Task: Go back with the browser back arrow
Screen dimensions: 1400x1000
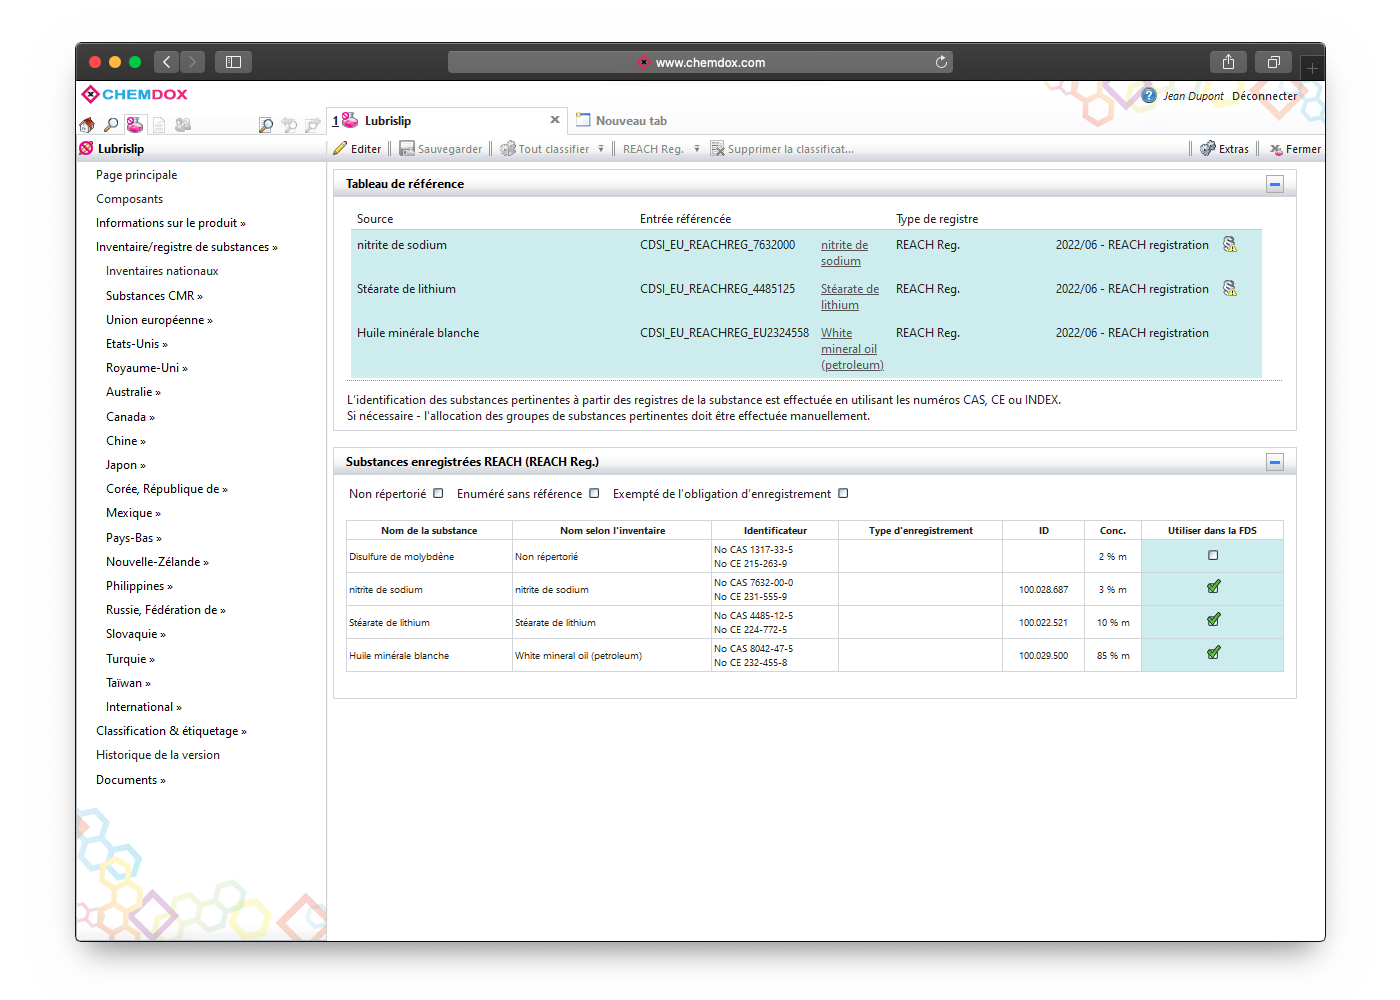Action: pos(166,62)
